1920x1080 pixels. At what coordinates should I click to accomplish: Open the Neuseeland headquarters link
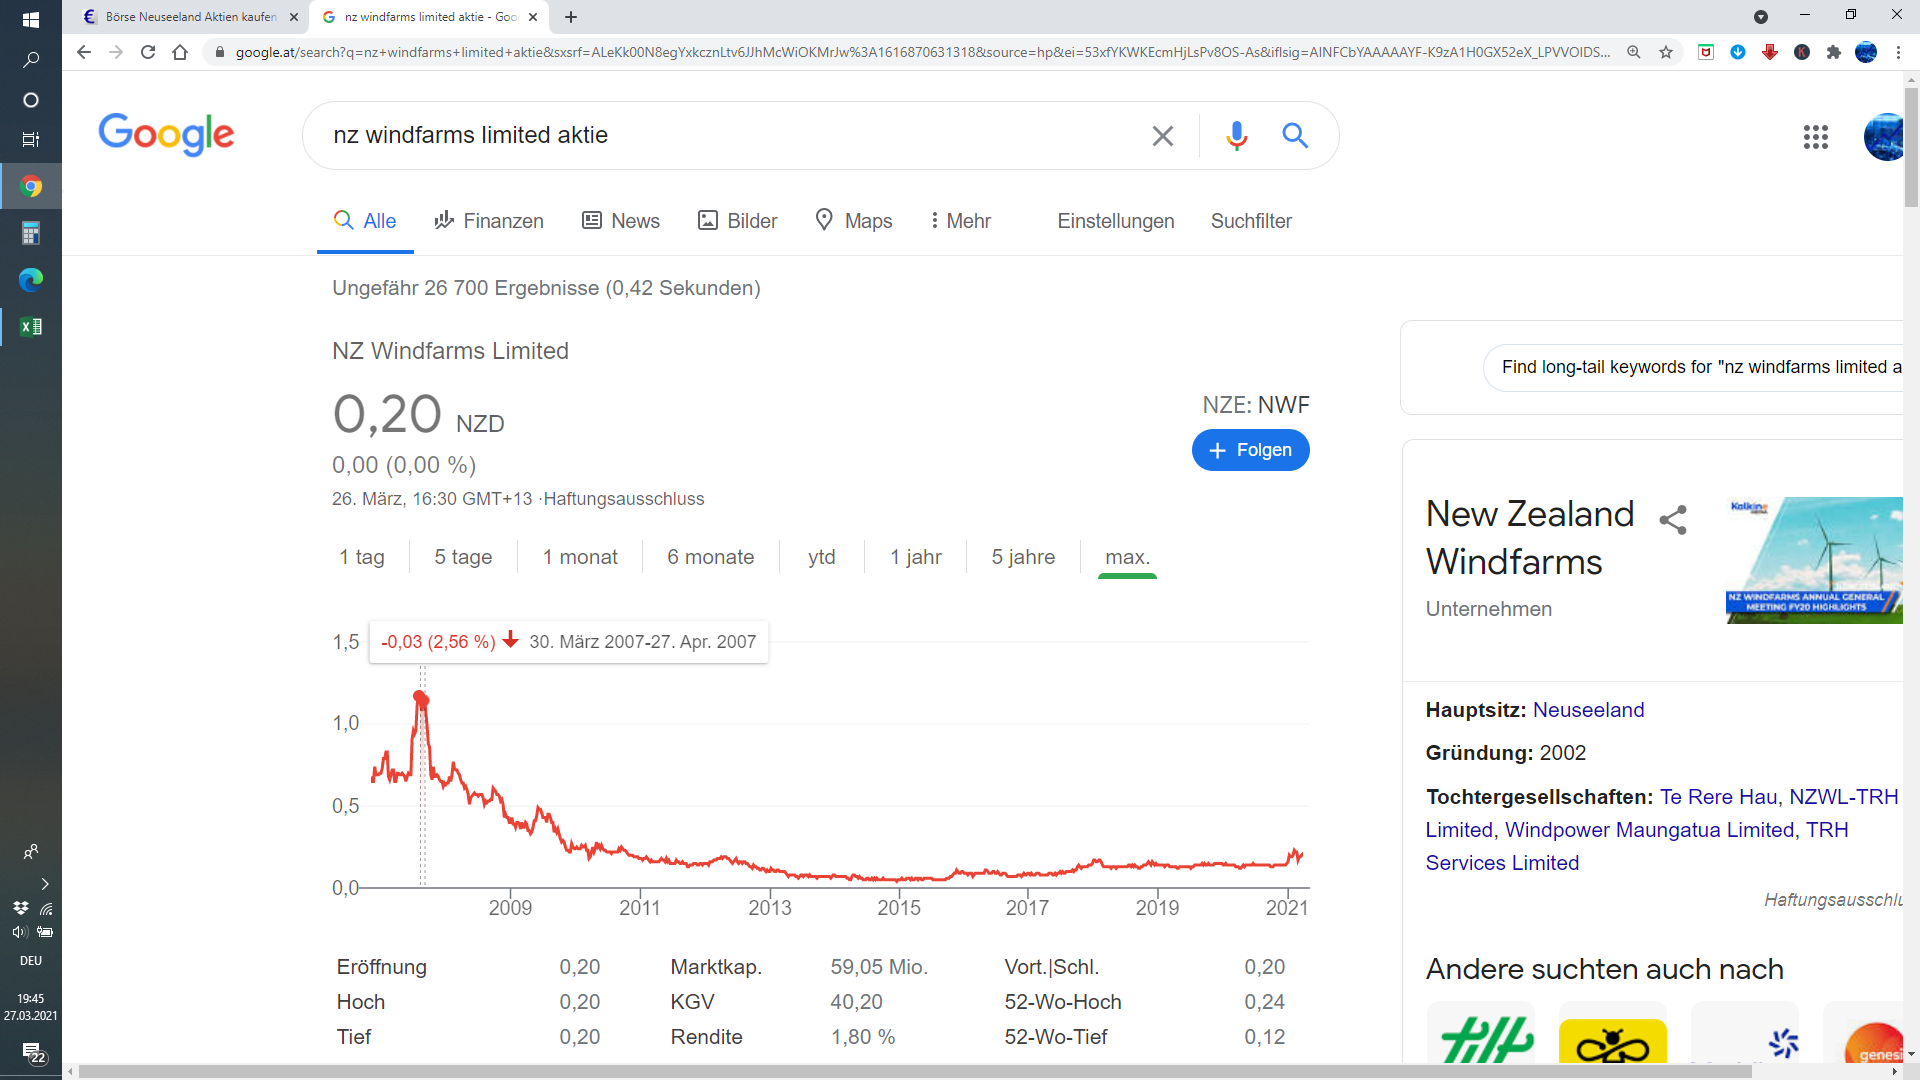coord(1588,710)
